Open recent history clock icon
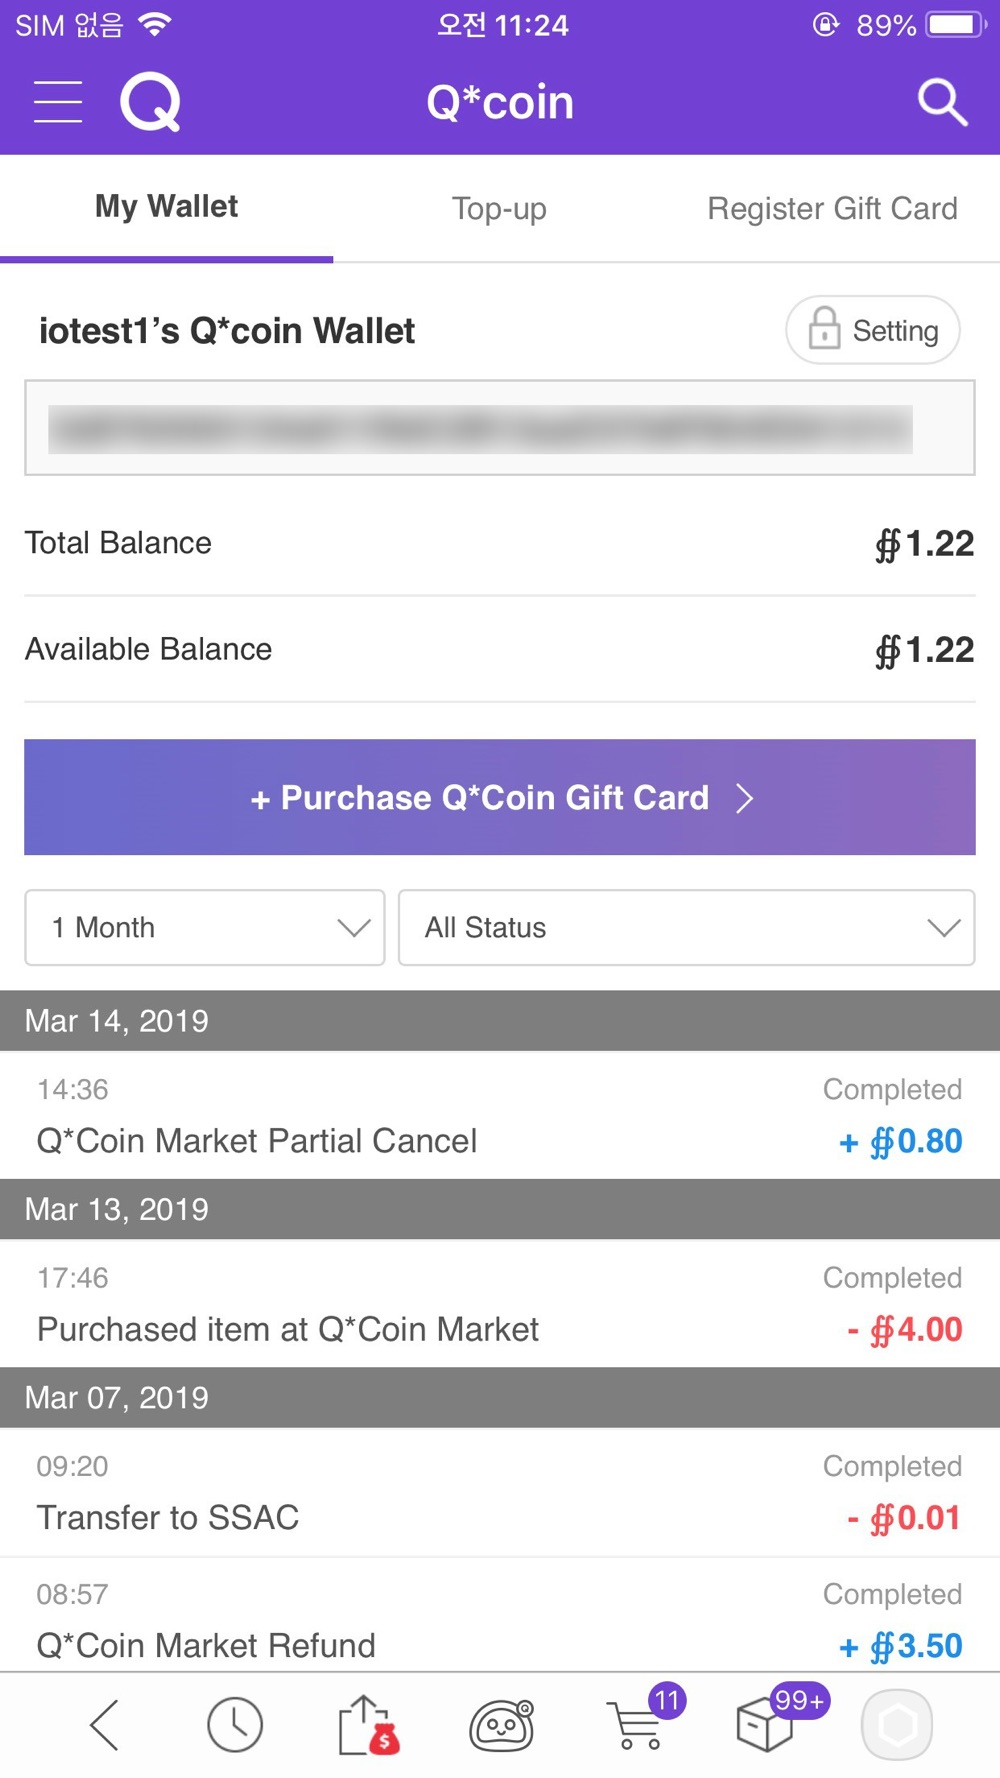Image resolution: width=1000 pixels, height=1778 pixels. coord(235,1725)
